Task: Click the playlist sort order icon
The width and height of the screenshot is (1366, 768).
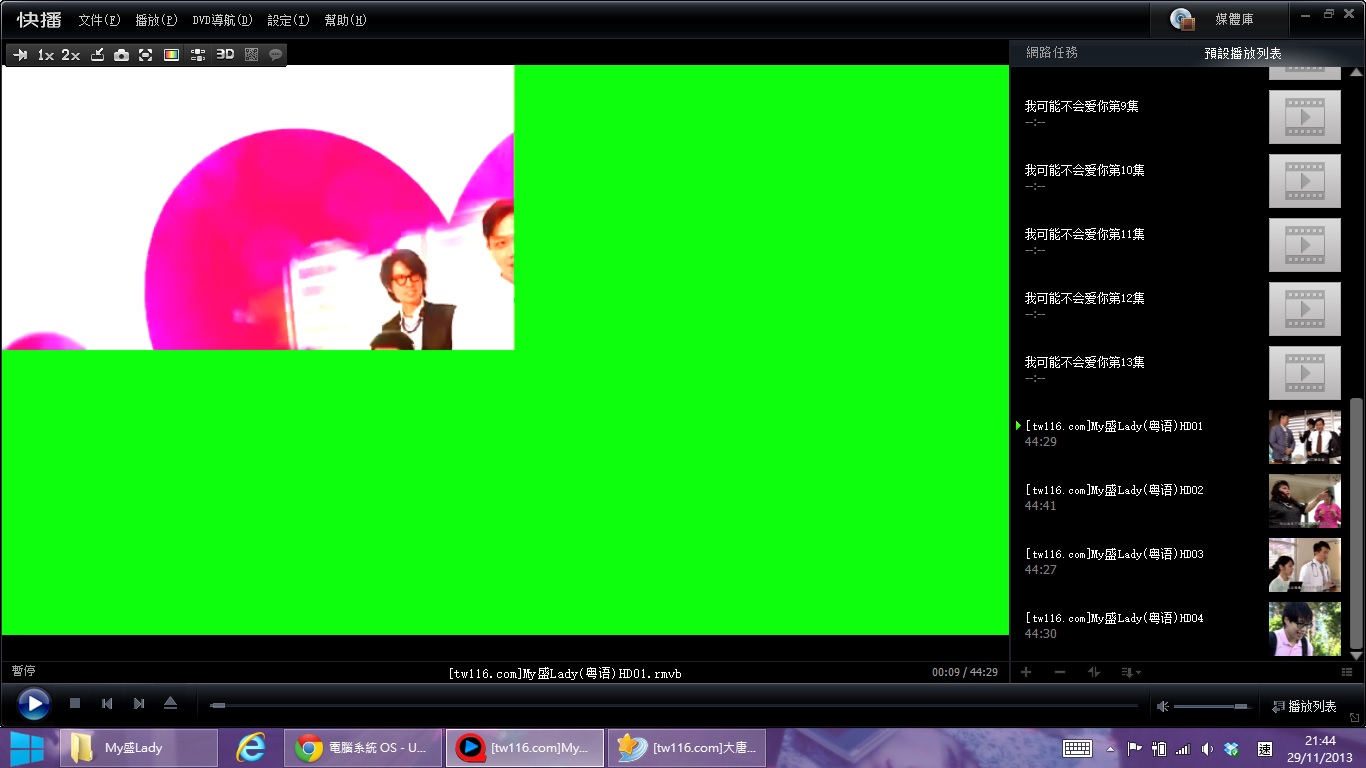Action: tap(1094, 672)
